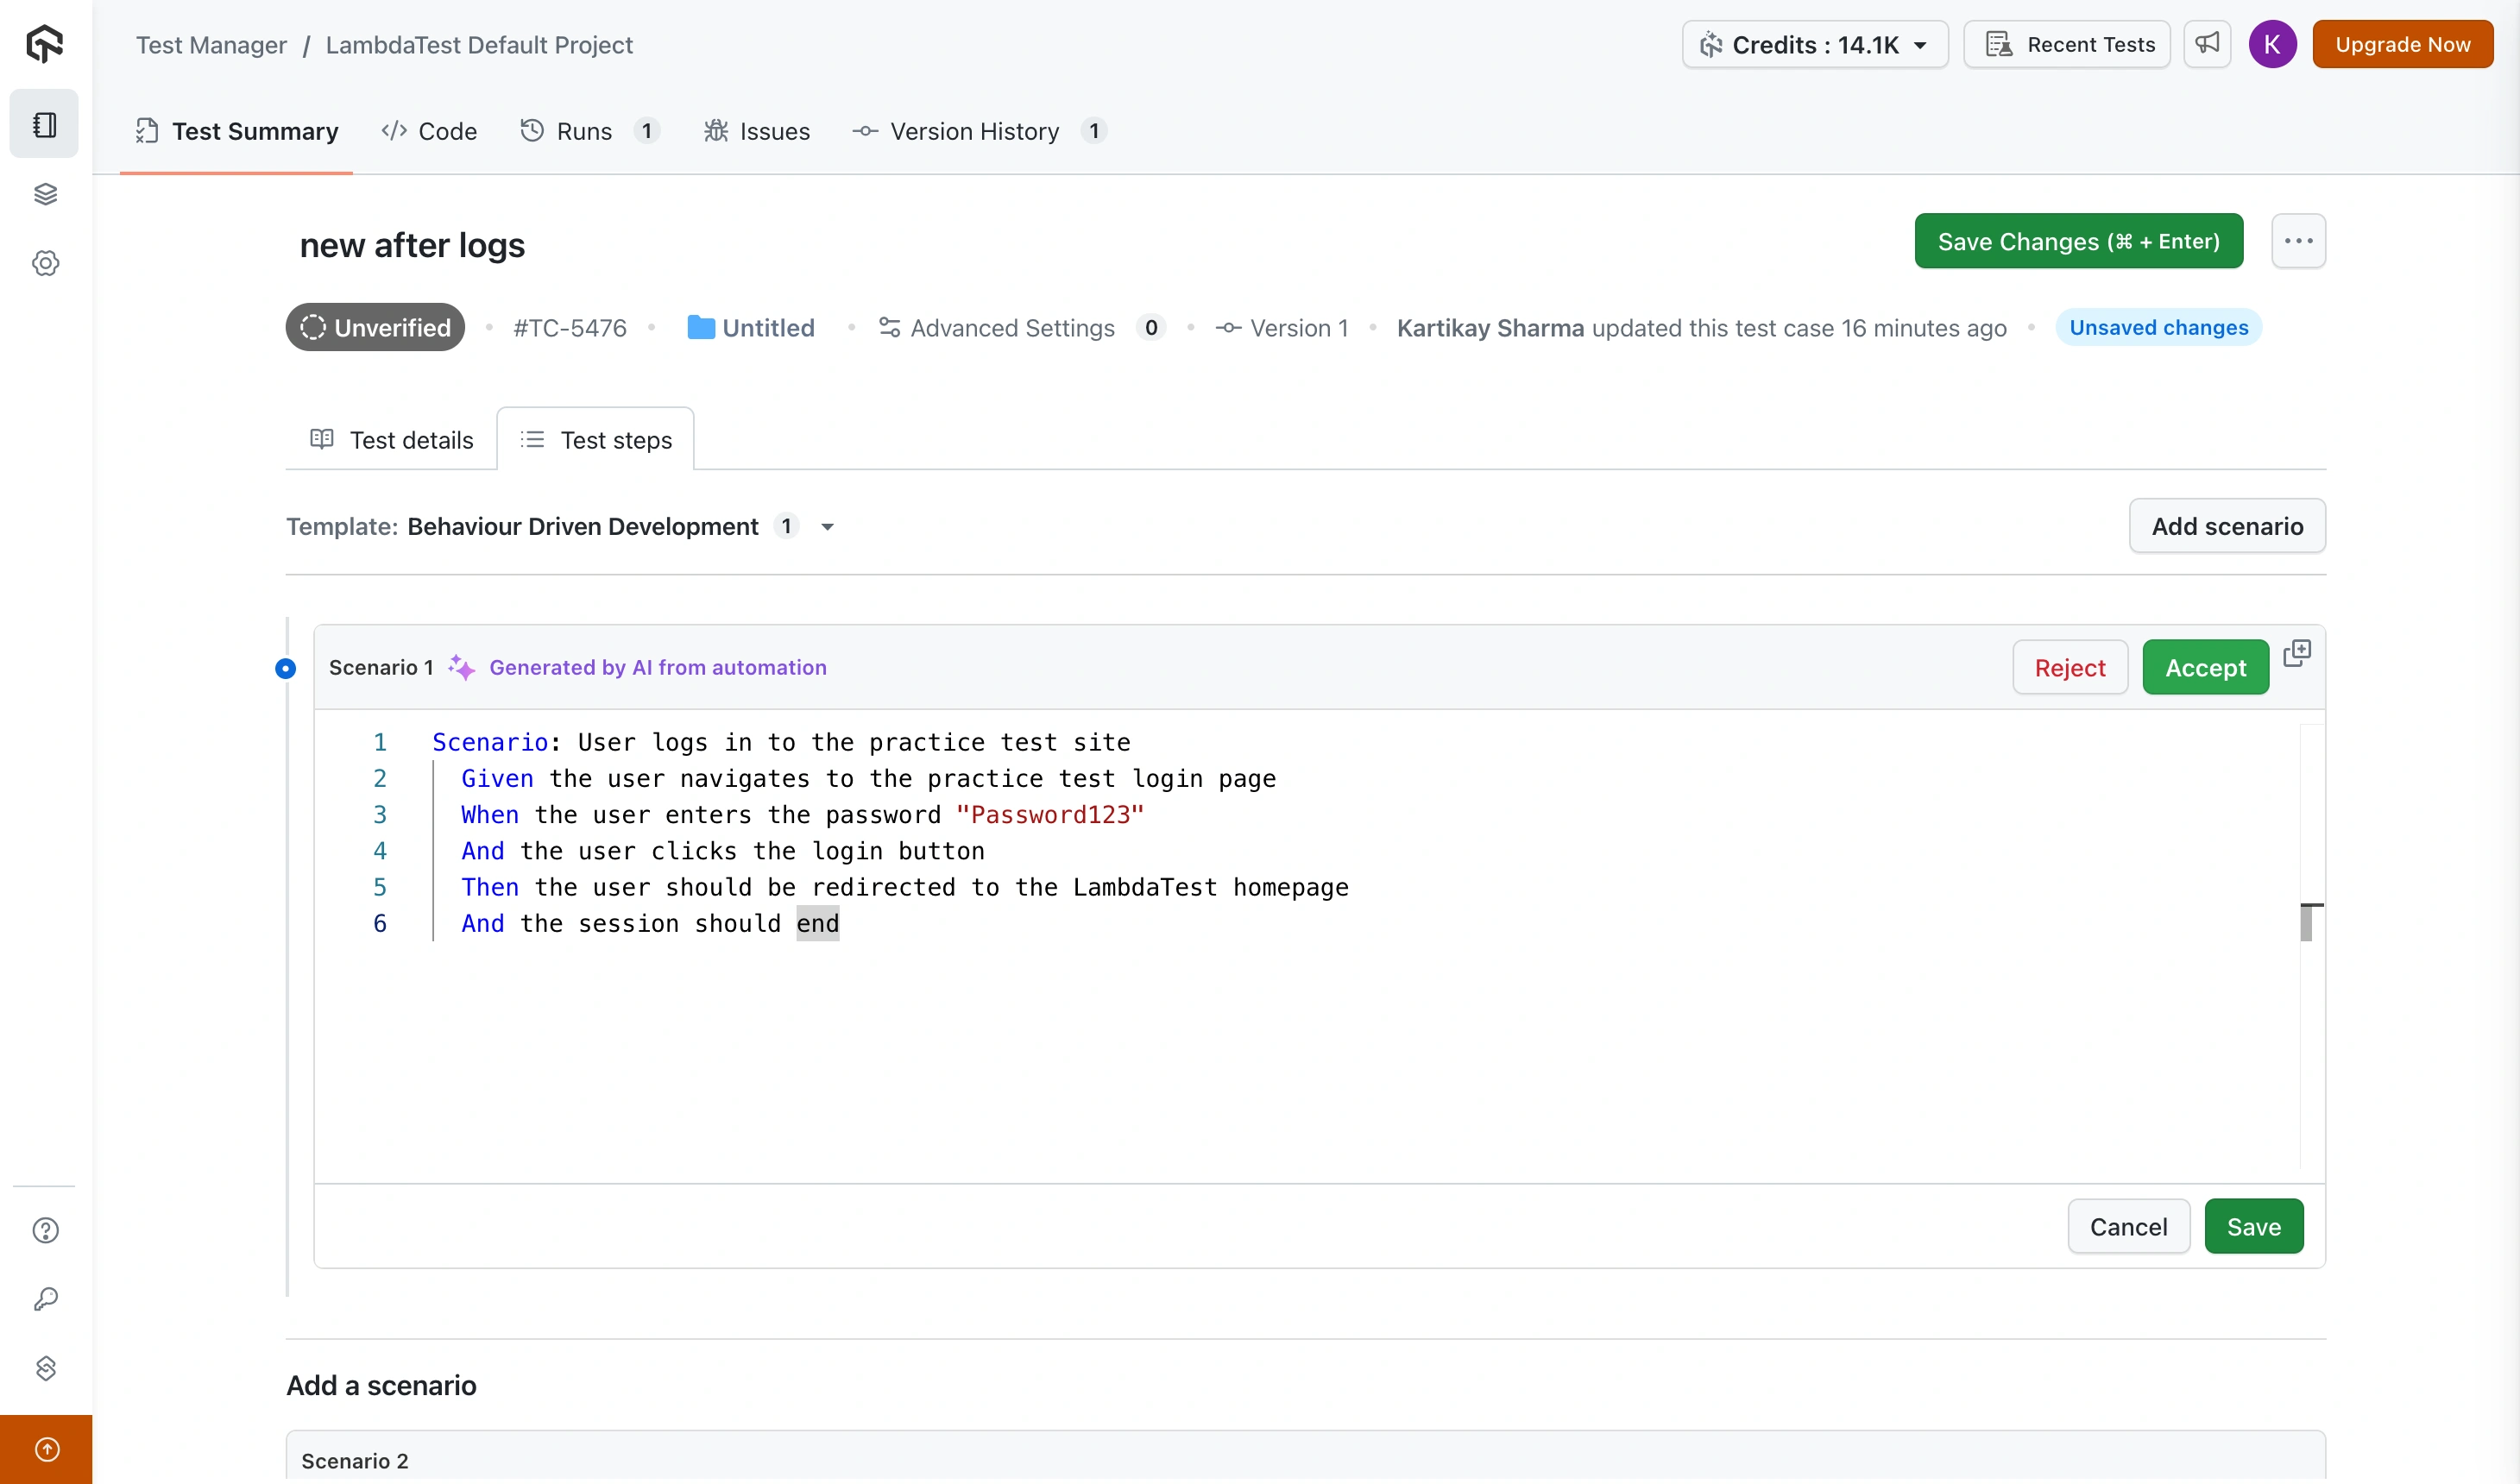
Task: Click the key icon in the sidebar
Action: 45,1299
